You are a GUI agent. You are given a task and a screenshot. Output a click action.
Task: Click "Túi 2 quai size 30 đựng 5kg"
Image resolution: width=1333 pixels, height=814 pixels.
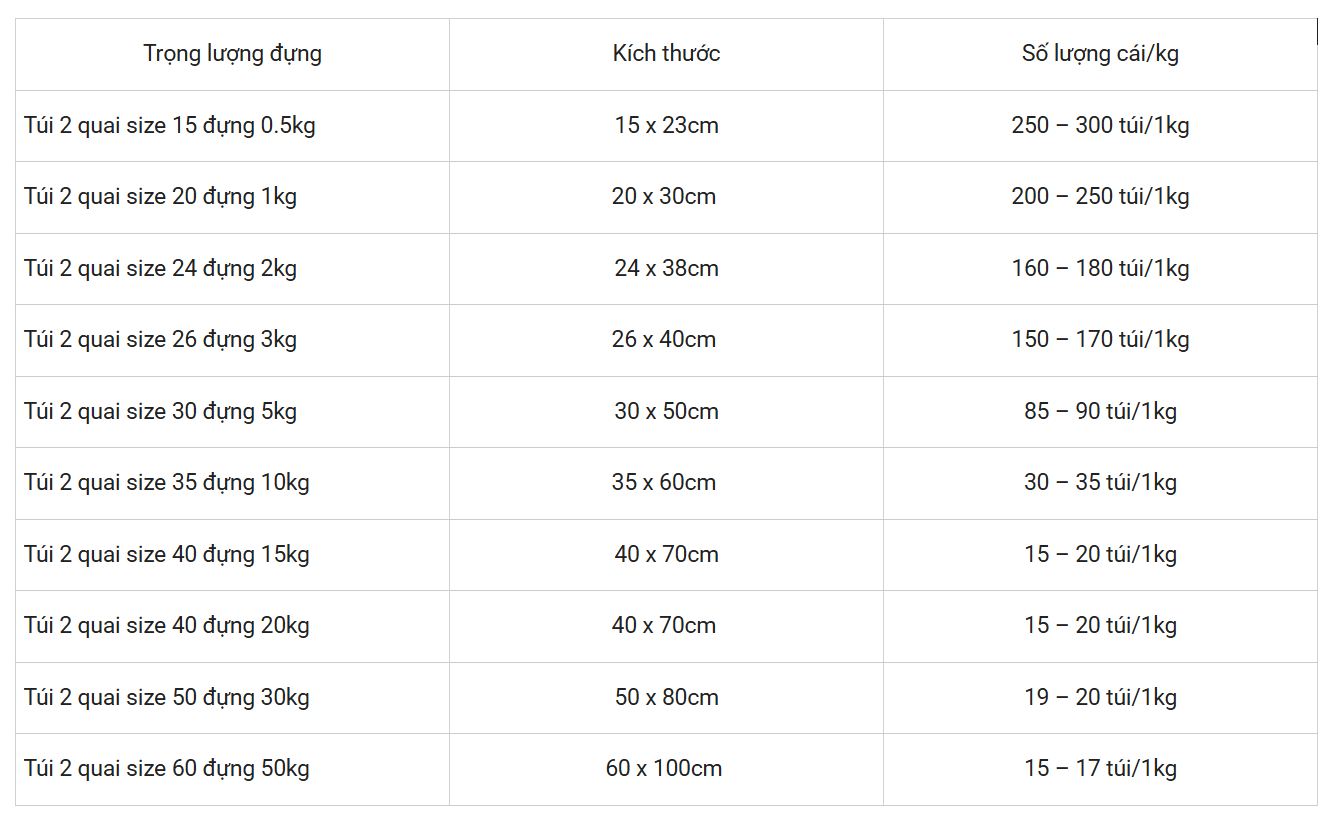161,412
